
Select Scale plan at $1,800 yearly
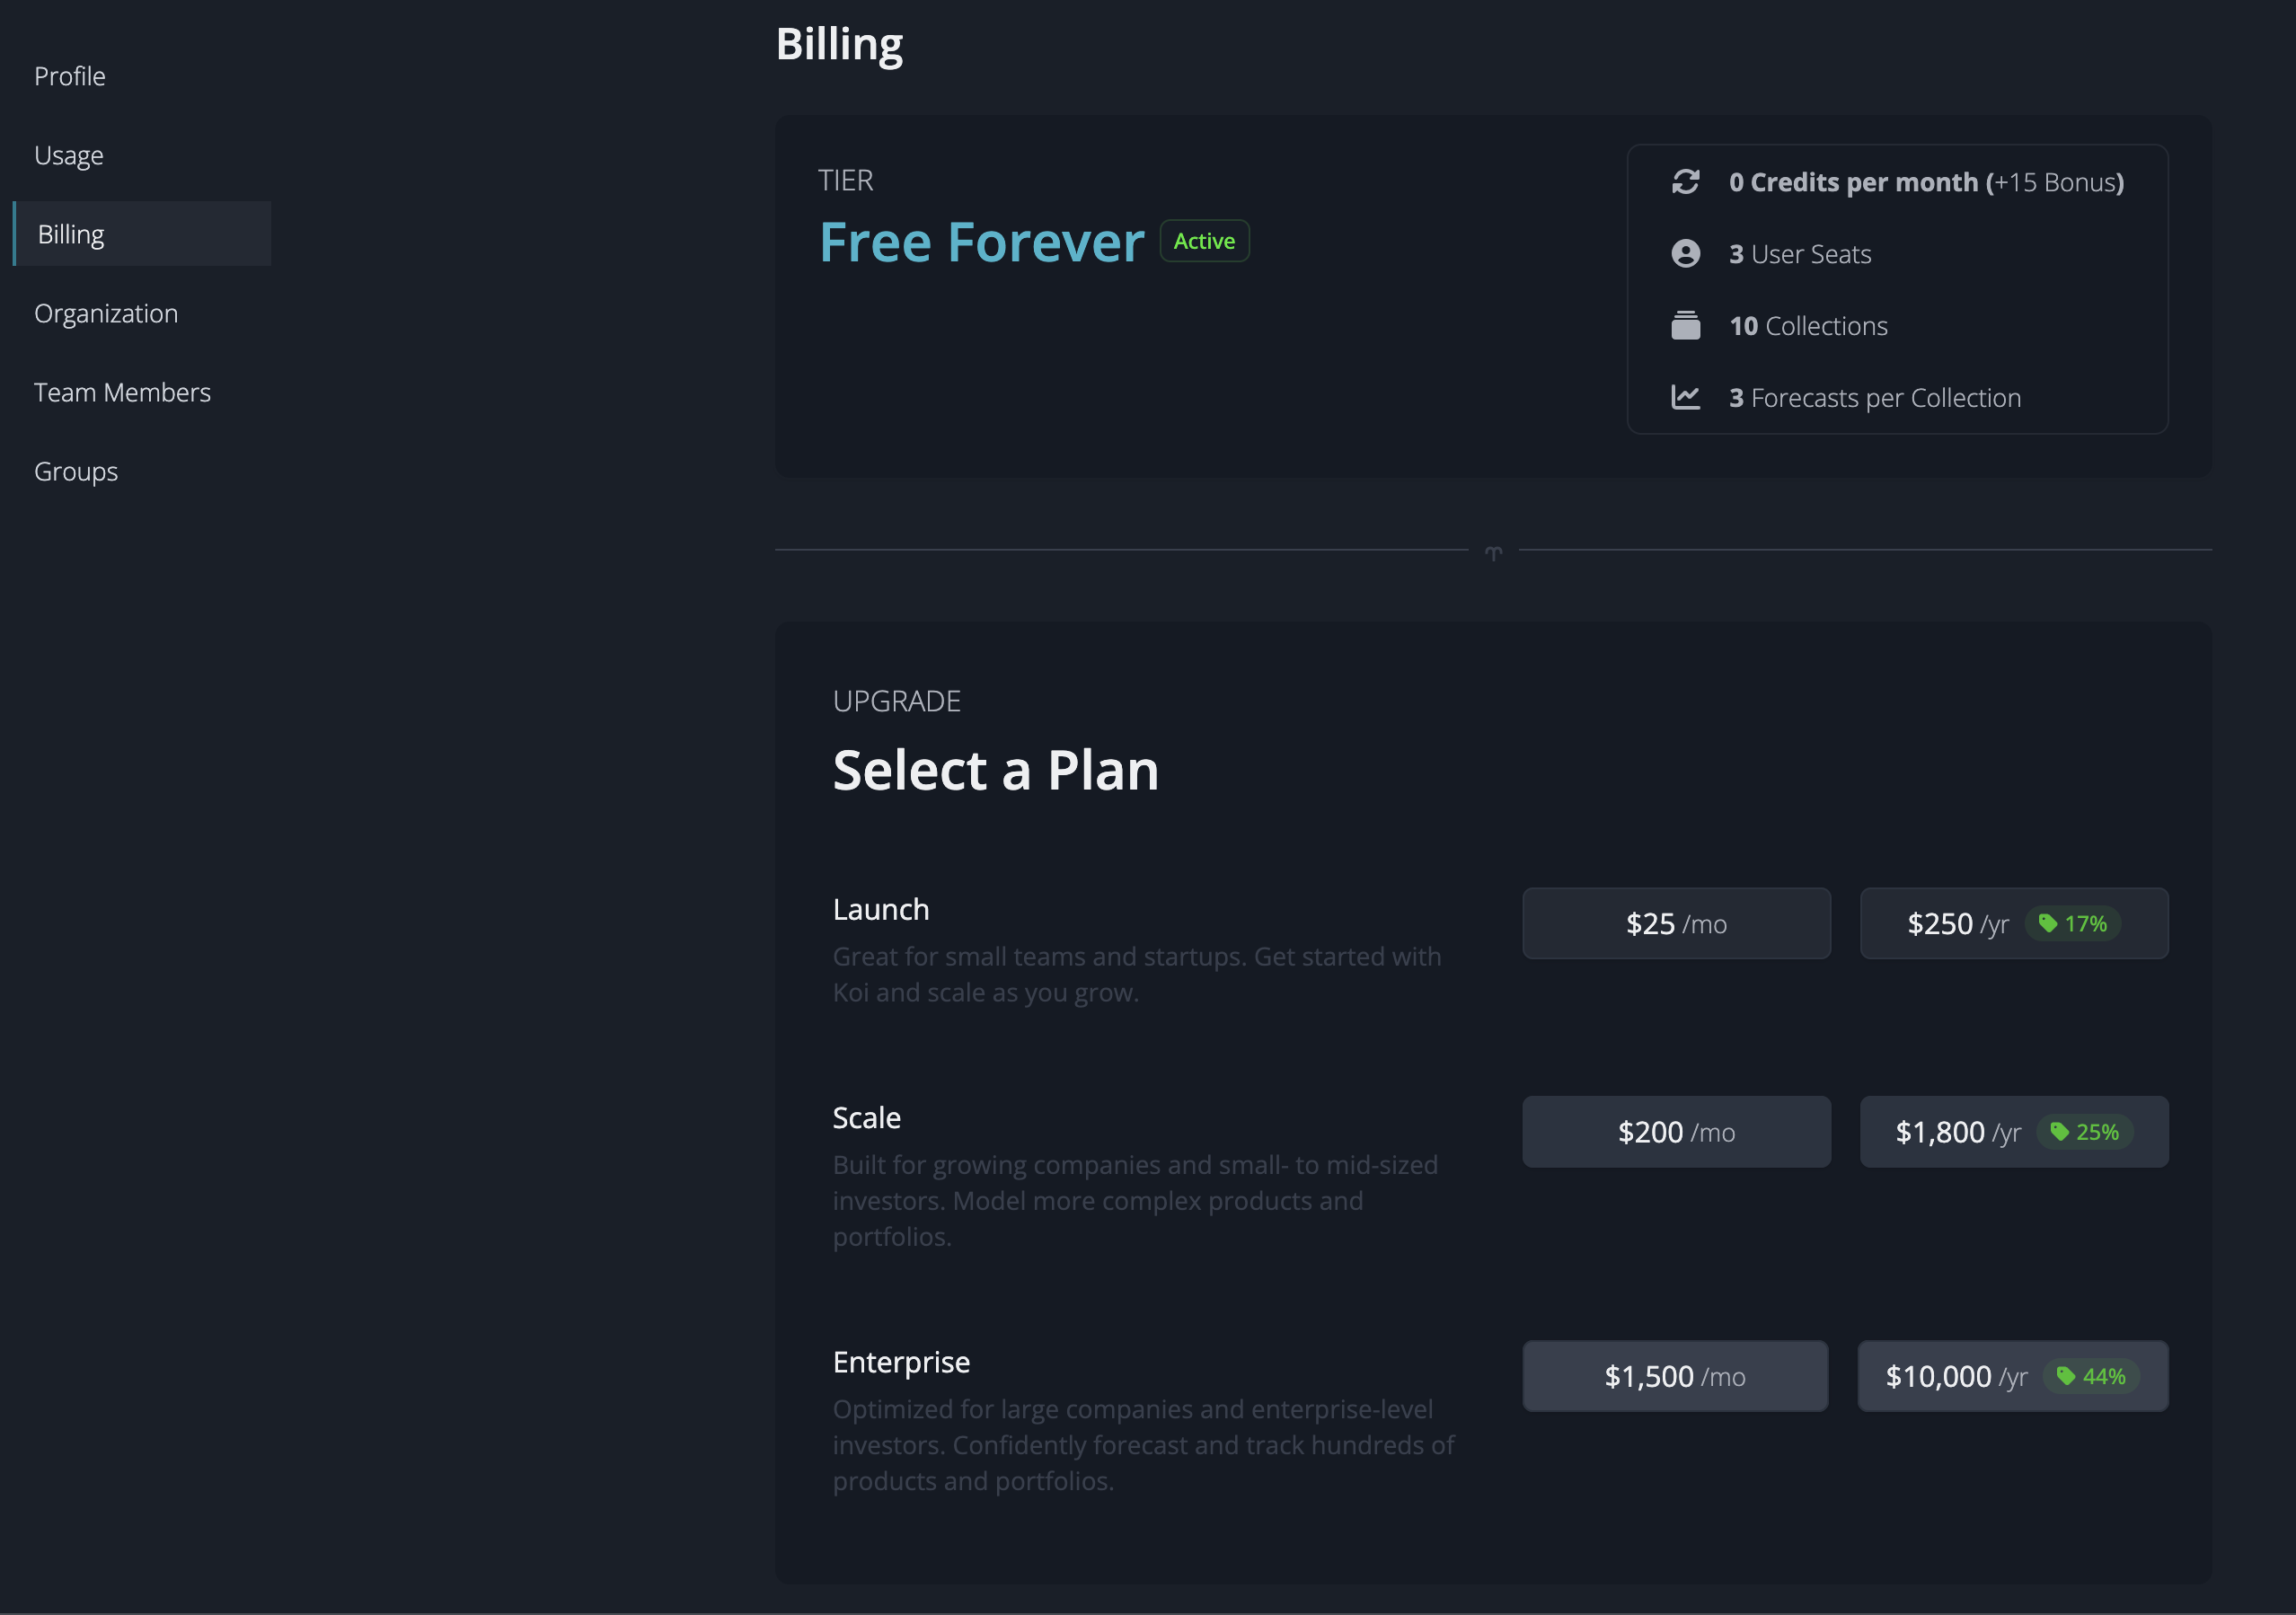pyautogui.click(x=2014, y=1131)
